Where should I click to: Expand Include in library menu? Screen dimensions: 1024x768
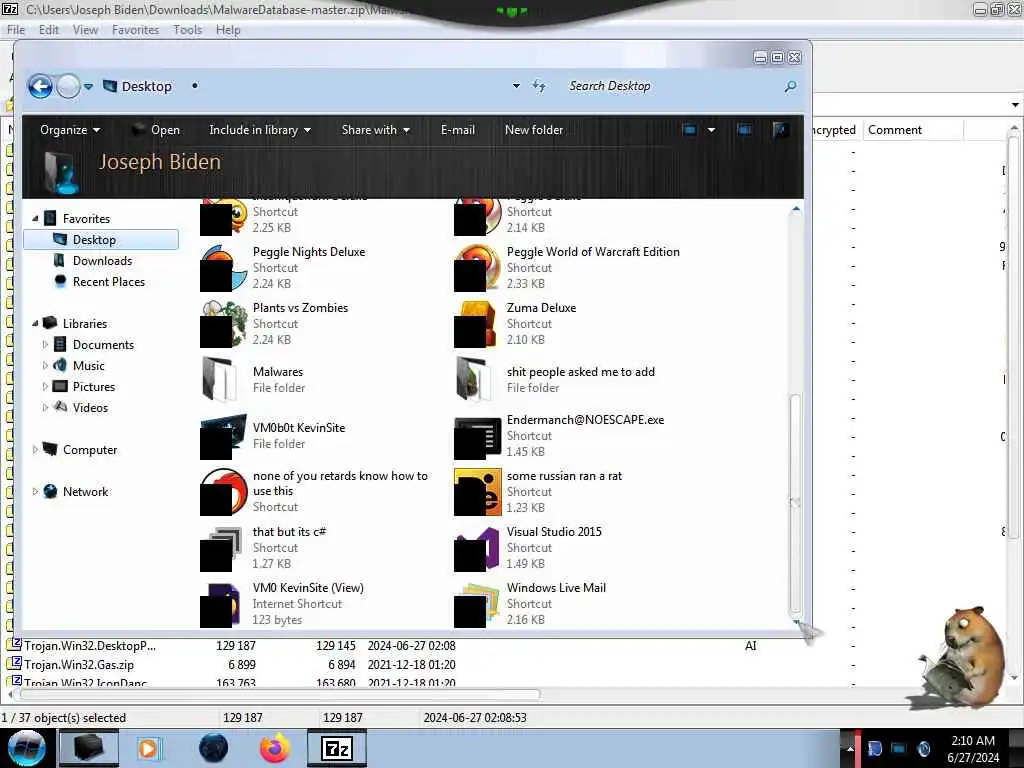pos(260,130)
